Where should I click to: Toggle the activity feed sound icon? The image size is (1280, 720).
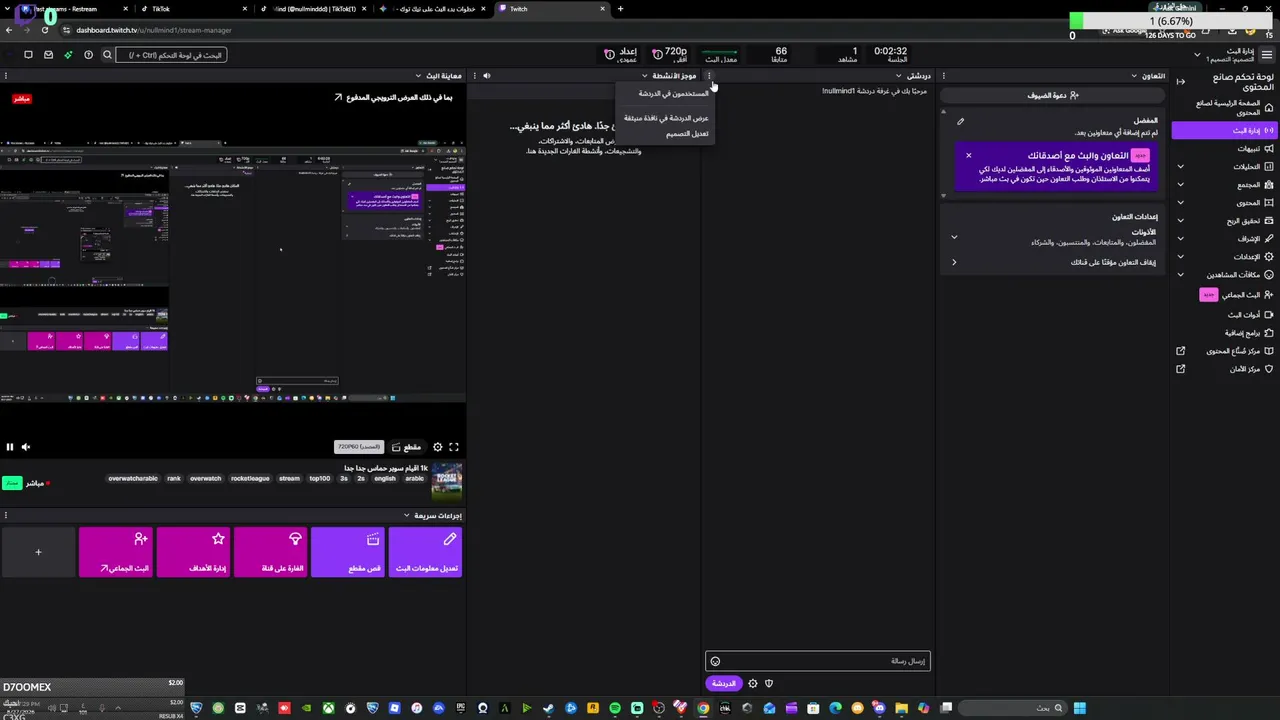486,76
